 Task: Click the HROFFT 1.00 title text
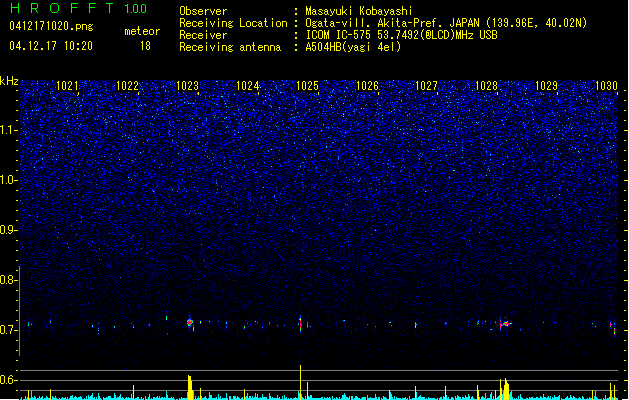pyautogui.click(x=78, y=8)
